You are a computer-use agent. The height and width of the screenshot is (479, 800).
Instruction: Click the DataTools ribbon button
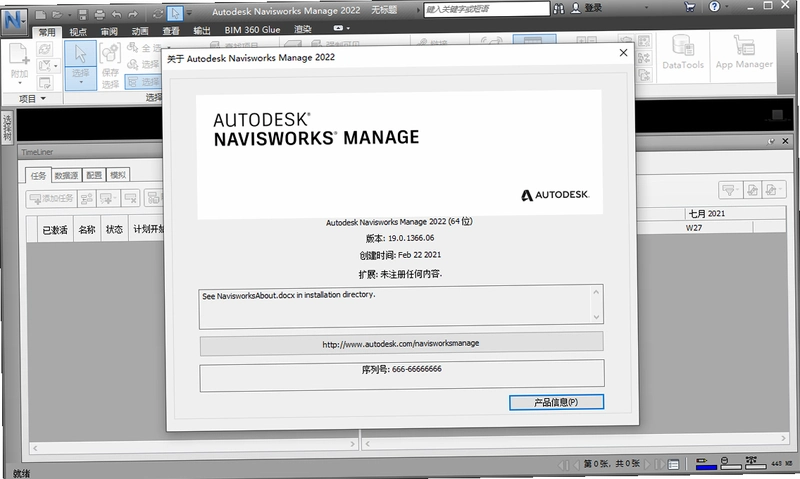(x=683, y=52)
